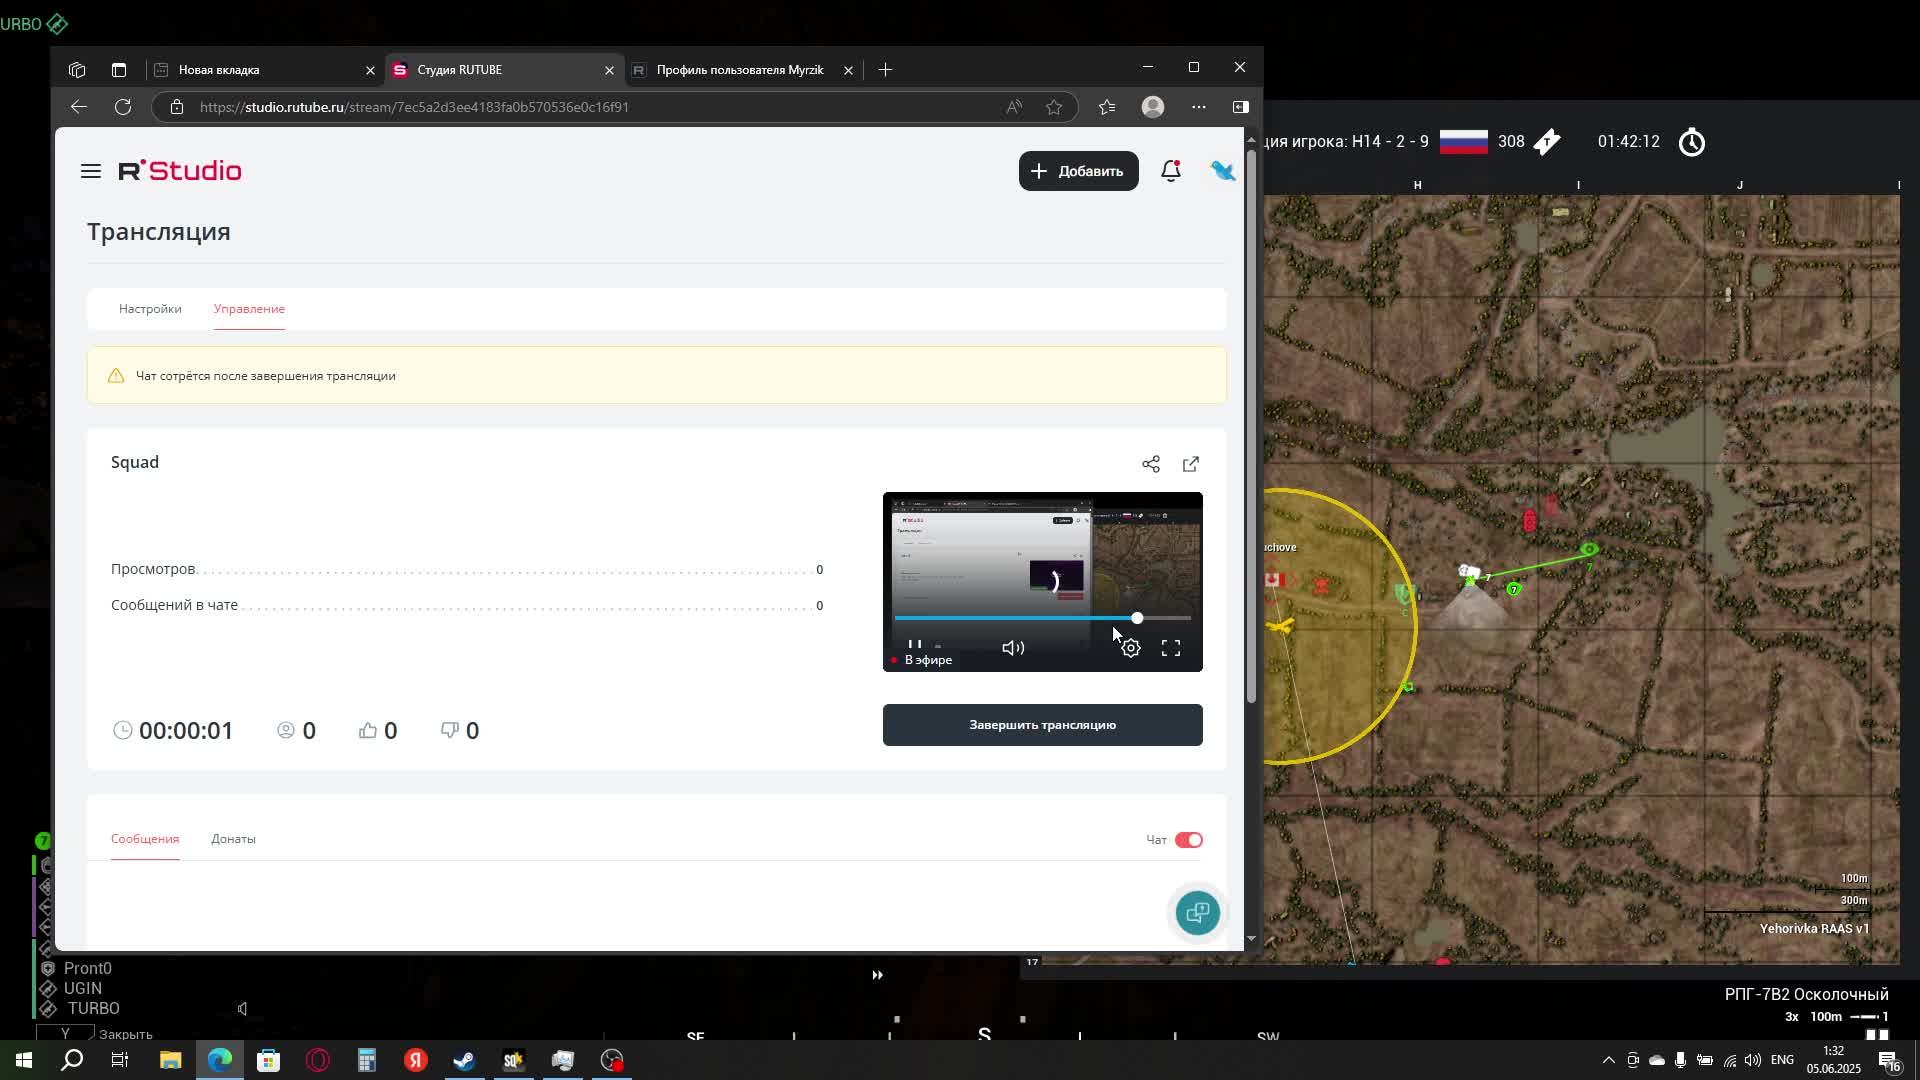Viewport: 1920px width, 1080px height.
Task: Open the floating support chat button
Action: point(1197,912)
